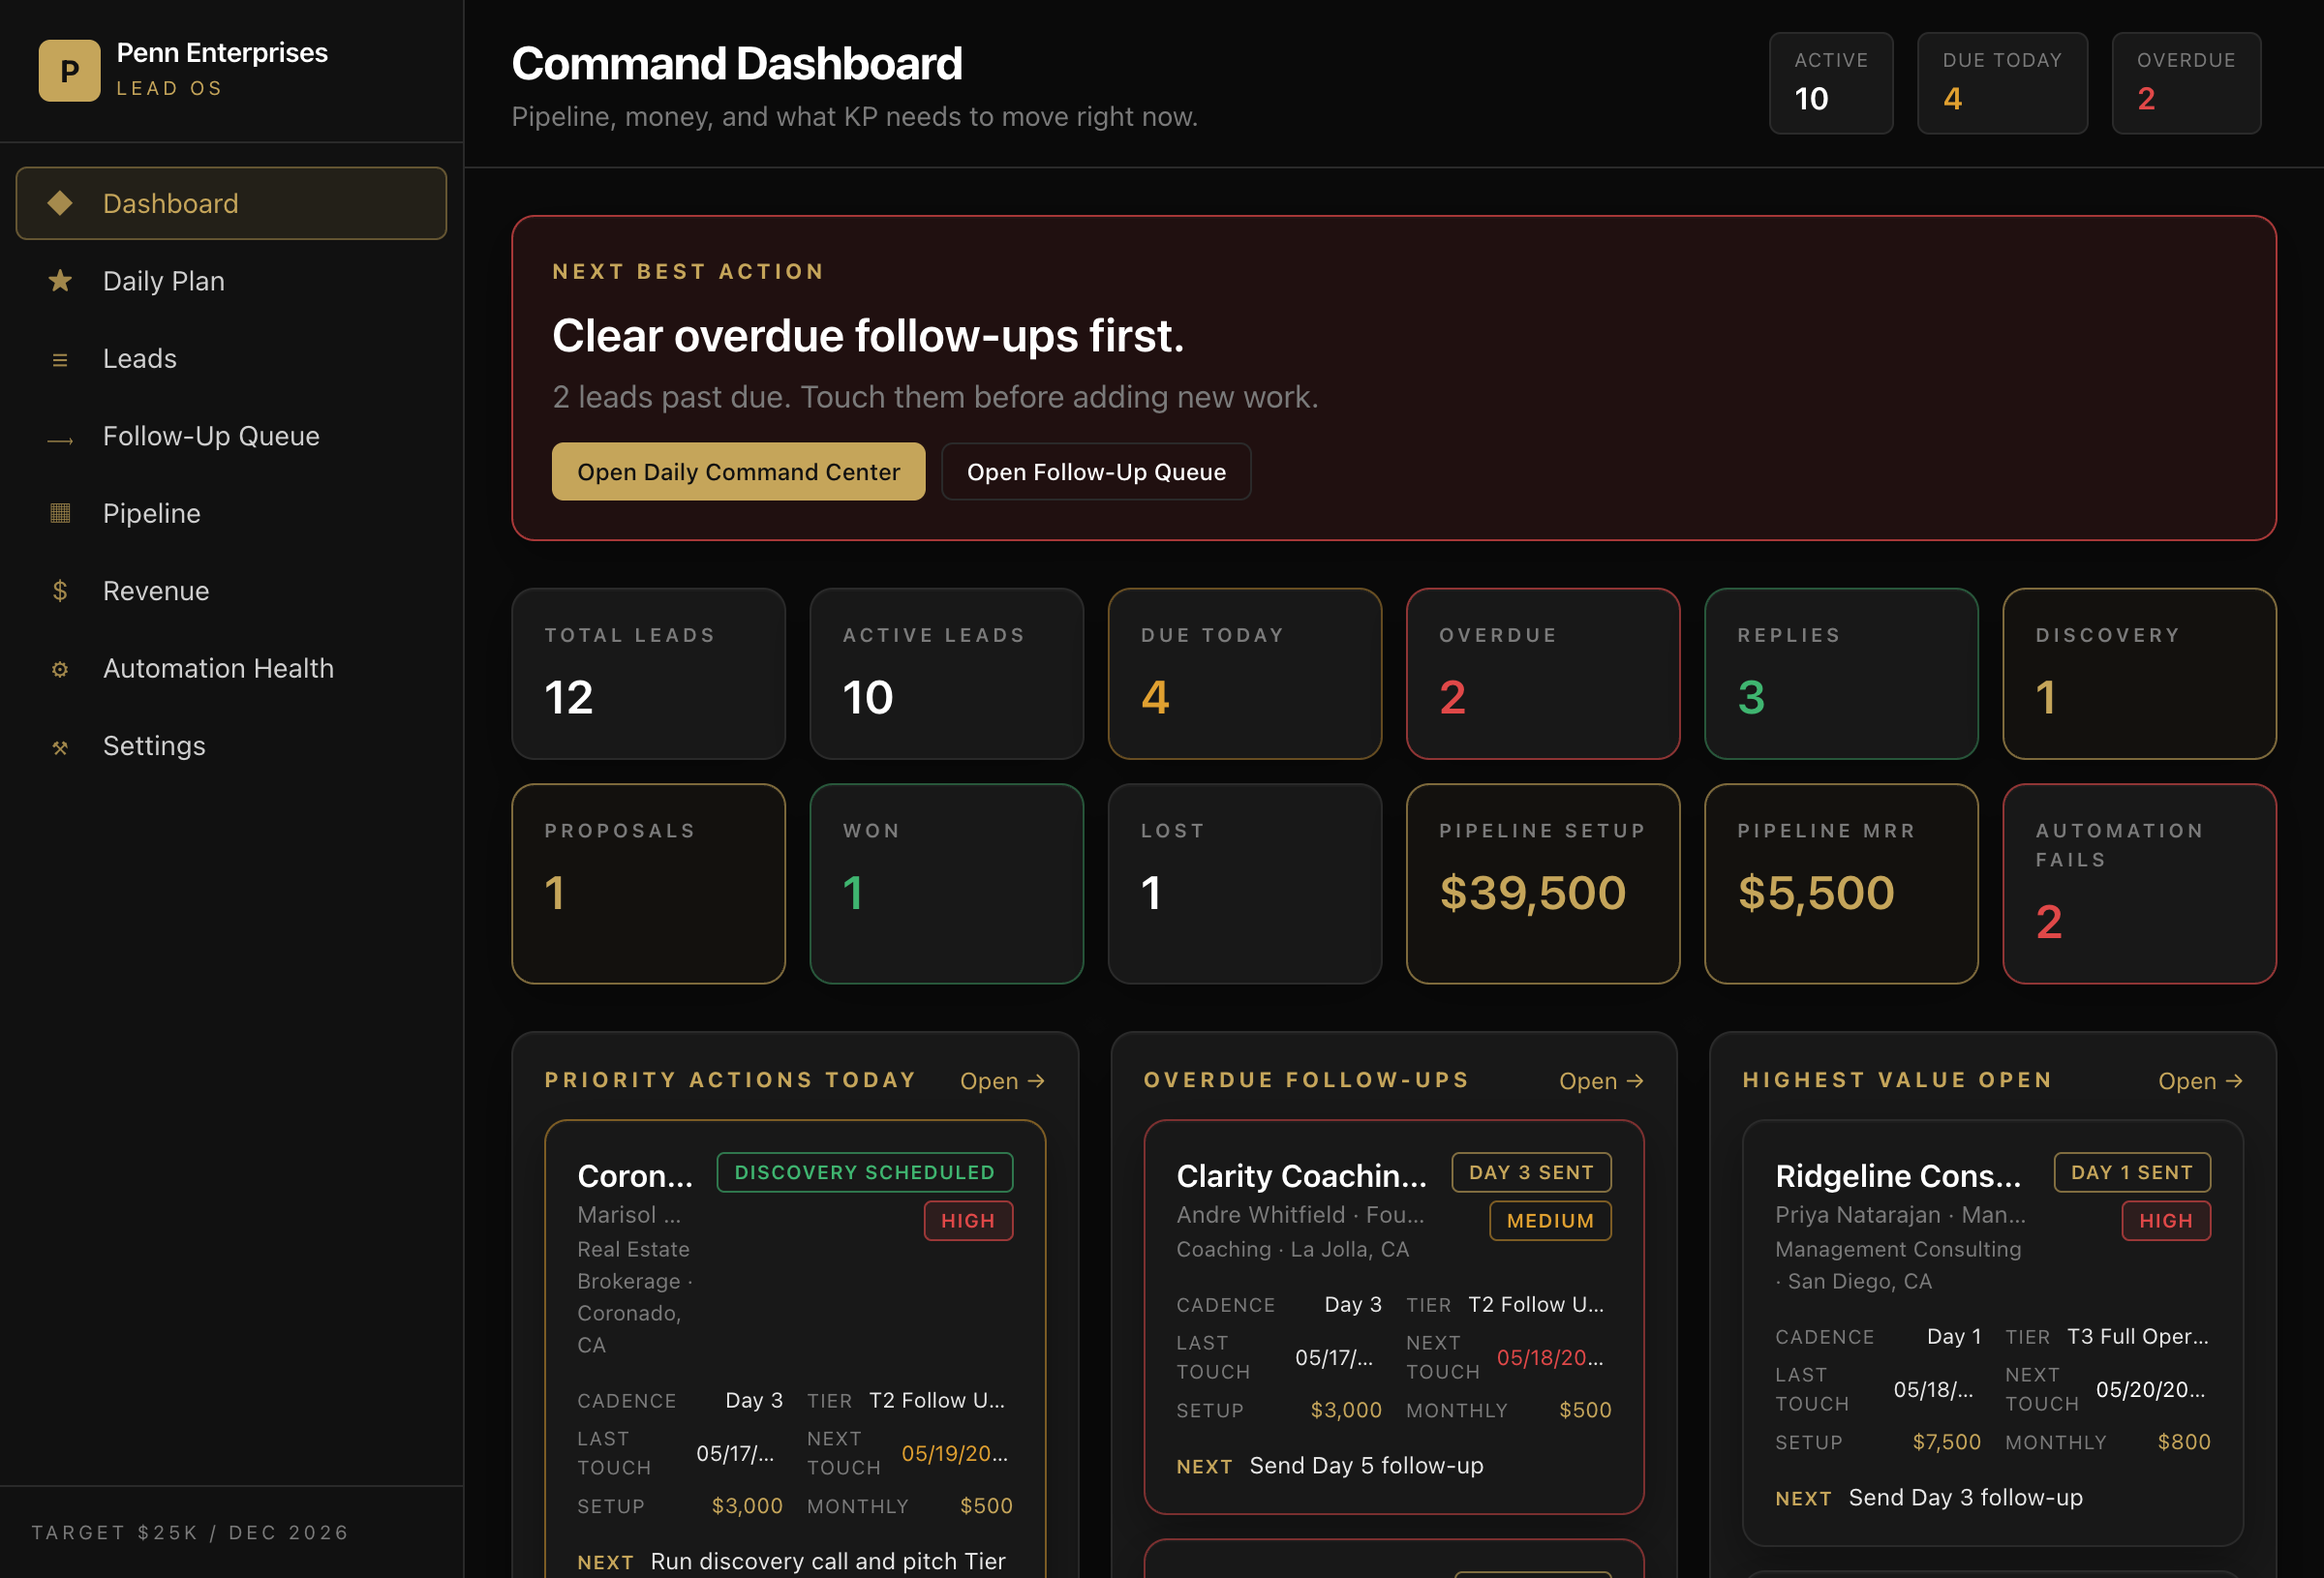Viewport: 2324px width, 1578px height.
Task: Click next touch date 05/20/20...
Action: [2150, 1390]
